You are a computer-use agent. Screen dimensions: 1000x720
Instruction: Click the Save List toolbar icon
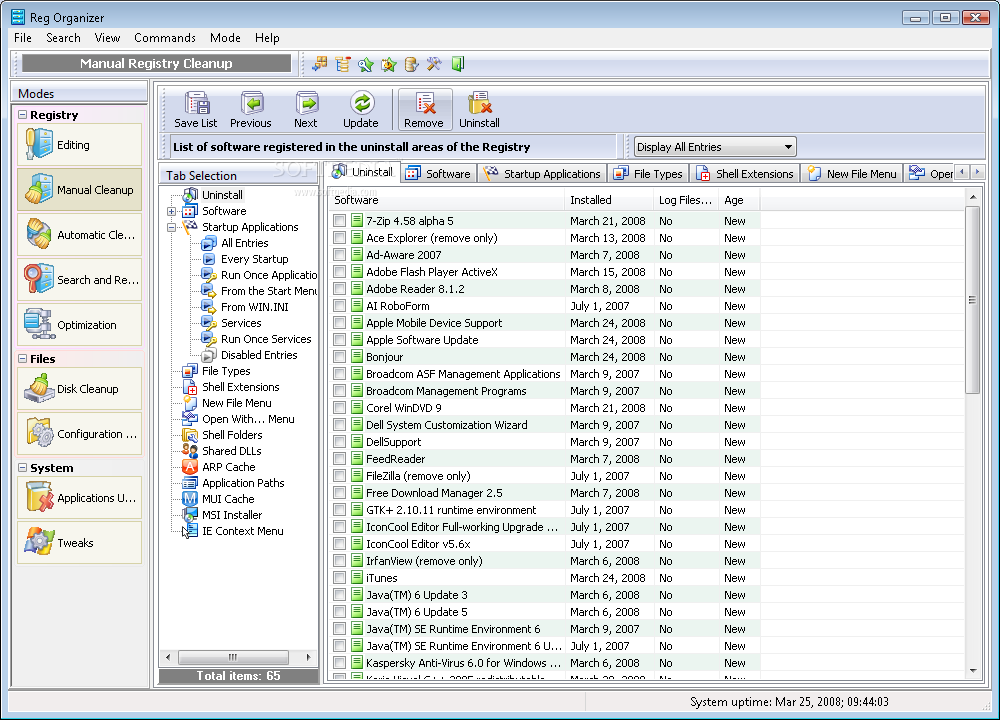point(196,104)
